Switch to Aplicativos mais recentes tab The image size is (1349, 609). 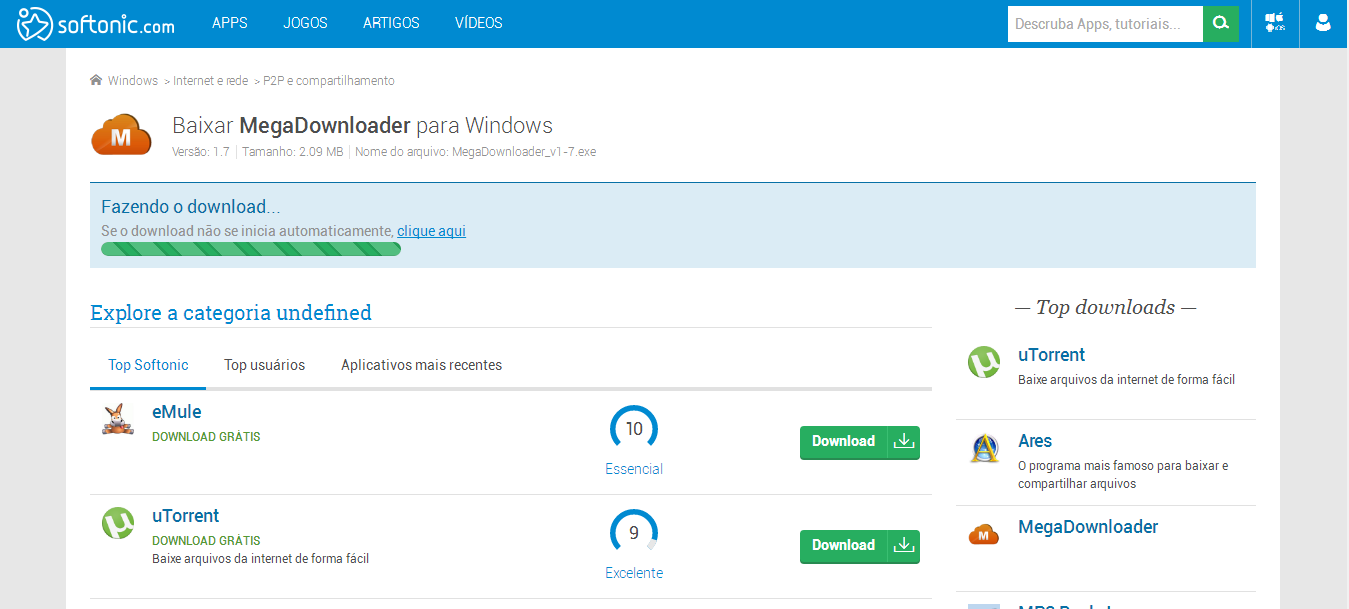[x=421, y=365]
